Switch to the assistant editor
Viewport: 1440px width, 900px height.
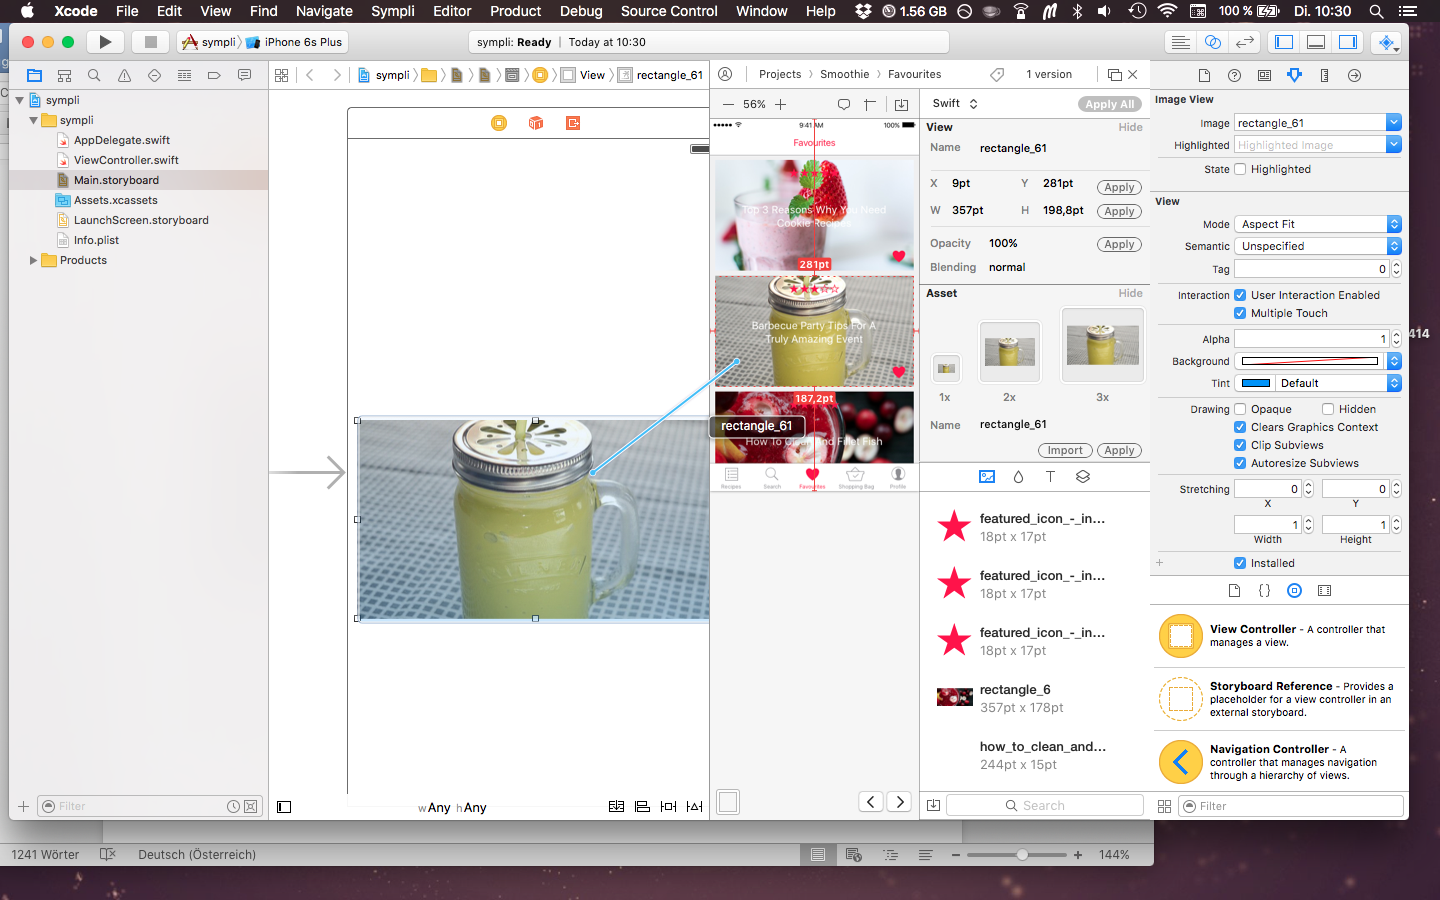(1213, 42)
